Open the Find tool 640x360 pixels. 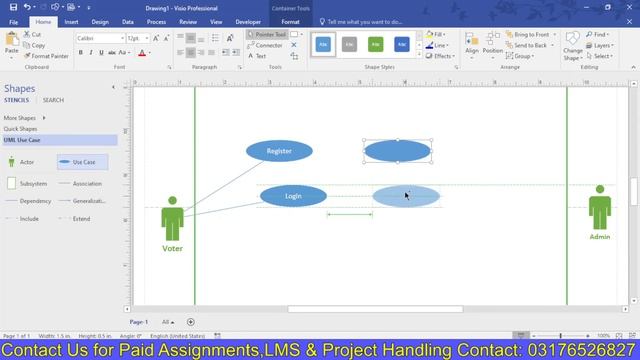[598, 35]
